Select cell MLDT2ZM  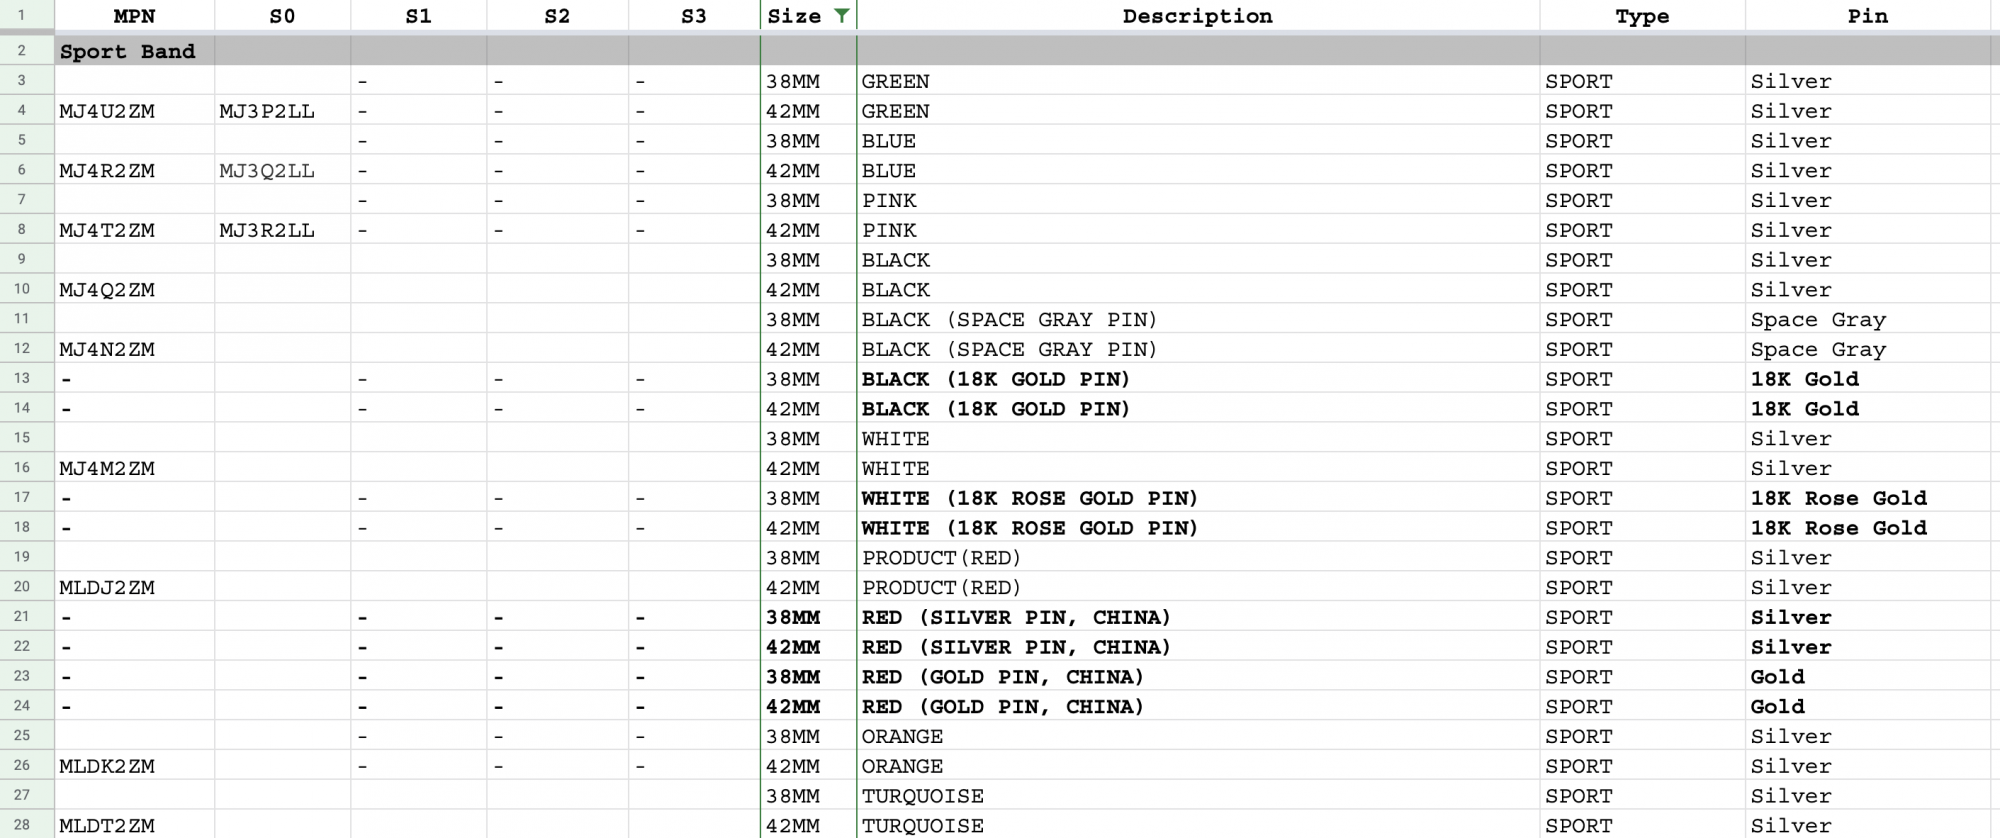click(134, 825)
